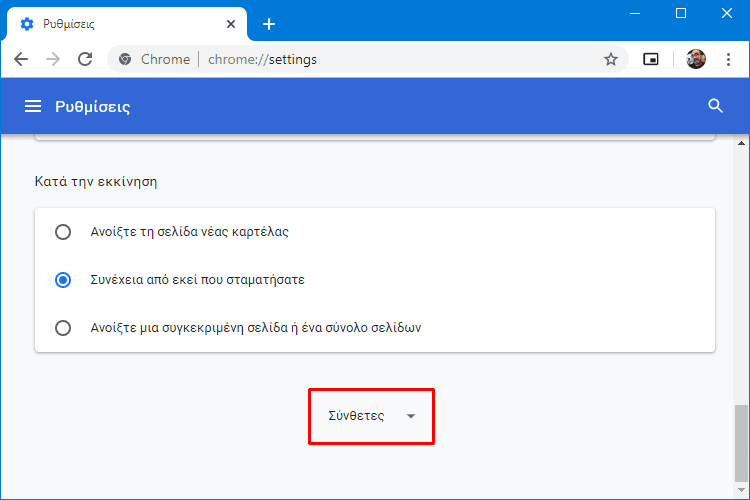Close the Chrome window

tap(727, 13)
